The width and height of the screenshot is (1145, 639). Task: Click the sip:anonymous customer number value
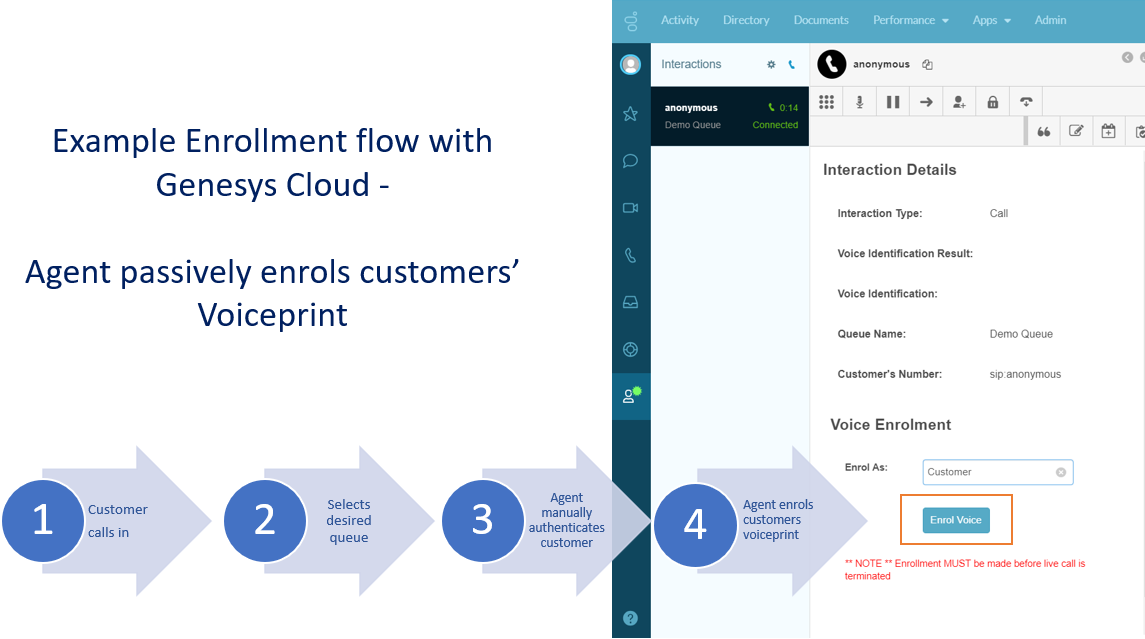(x=1025, y=374)
